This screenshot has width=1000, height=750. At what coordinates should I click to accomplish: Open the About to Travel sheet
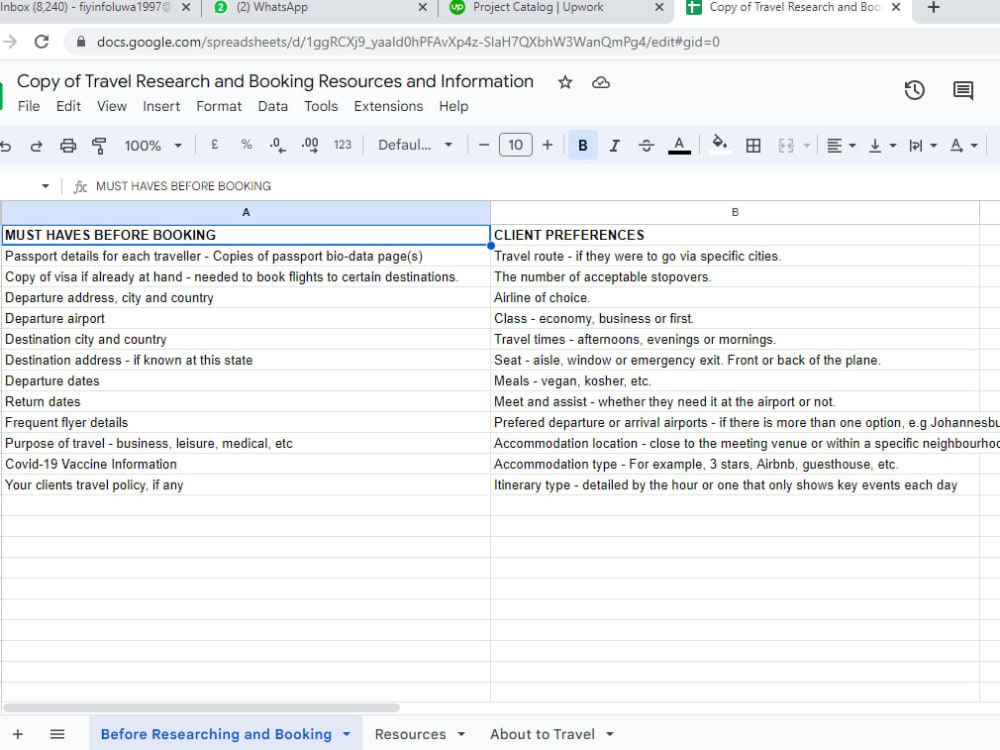(x=543, y=733)
